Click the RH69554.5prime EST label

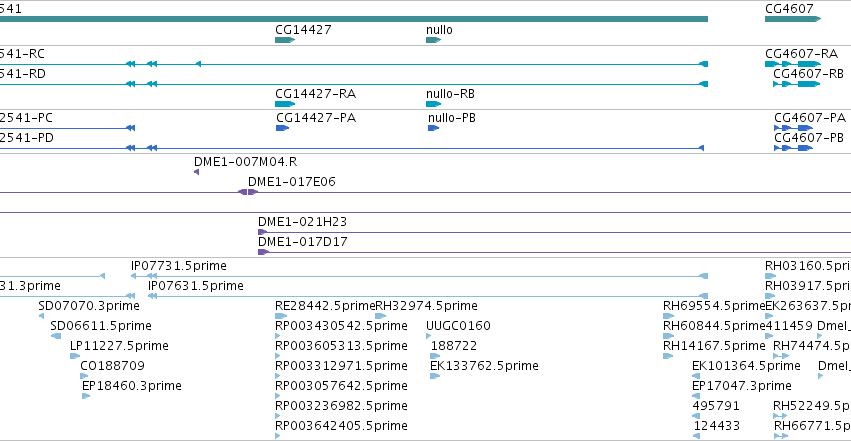coord(714,306)
